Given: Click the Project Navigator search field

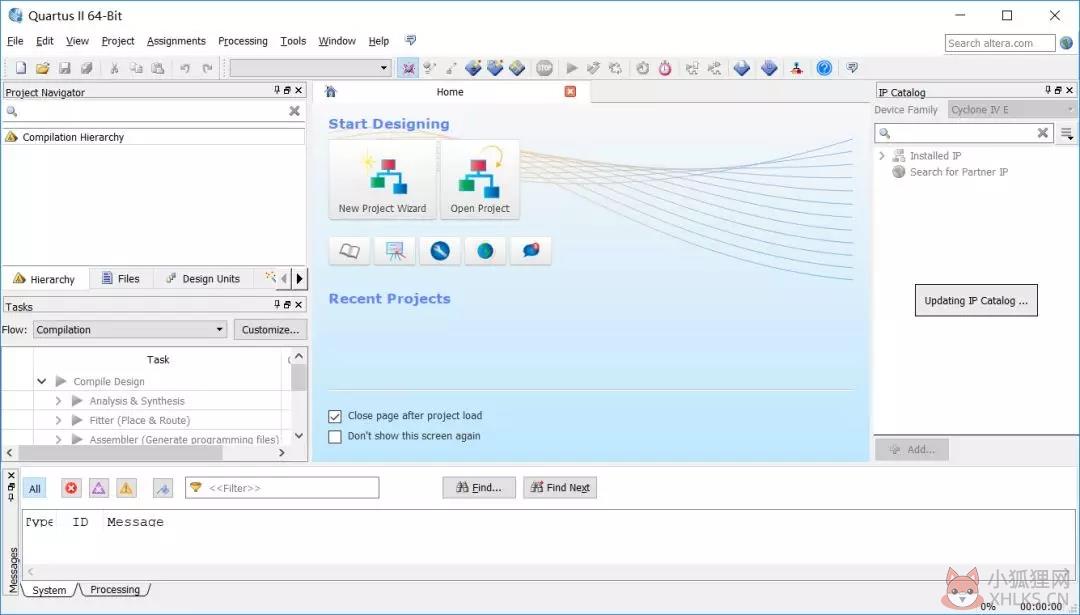Looking at the screenshot, I should coord(154,111).
